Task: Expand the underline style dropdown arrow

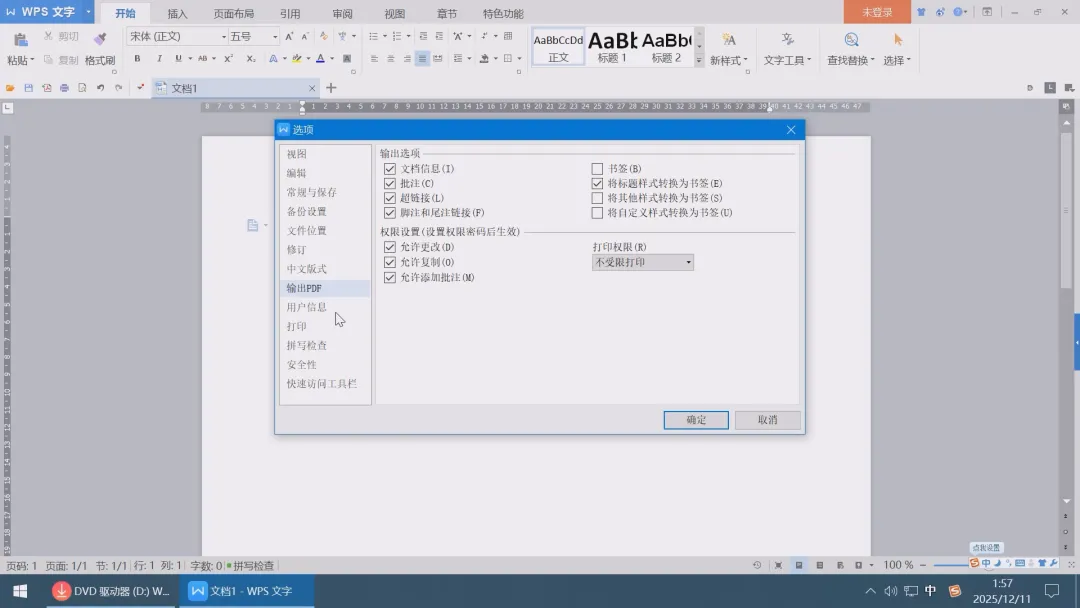Action: pyautogui.click(x=190, y=59)
